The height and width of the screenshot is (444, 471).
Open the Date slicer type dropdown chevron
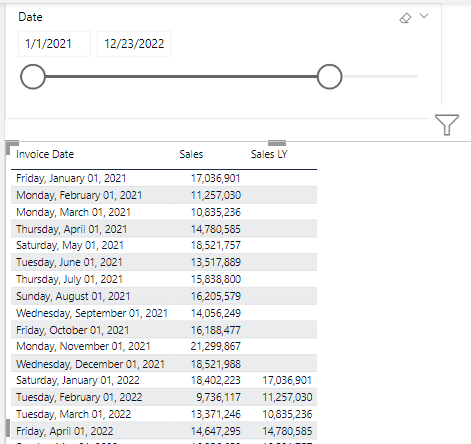coord(424,16)
